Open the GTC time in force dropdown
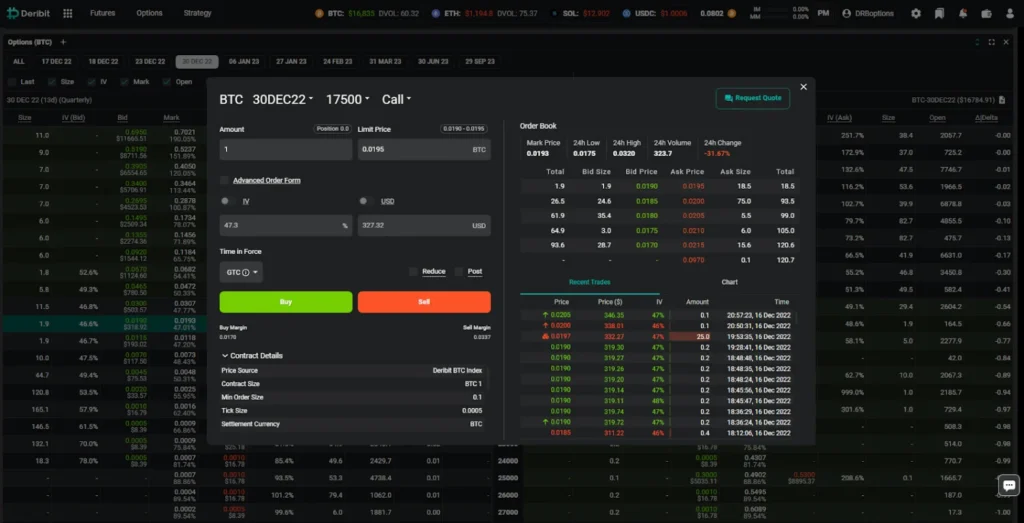 (241, 272)
